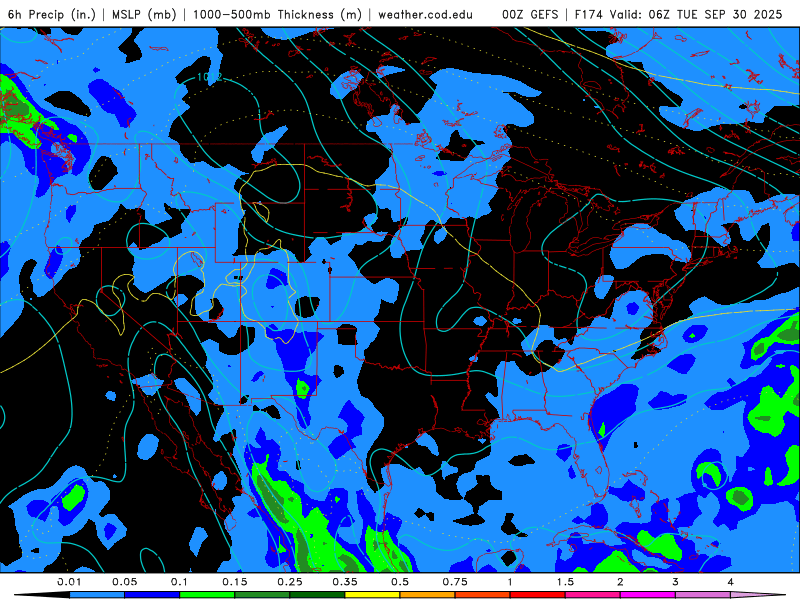Click the 0.25 colorbar tick label

click(x=290, y=582)
